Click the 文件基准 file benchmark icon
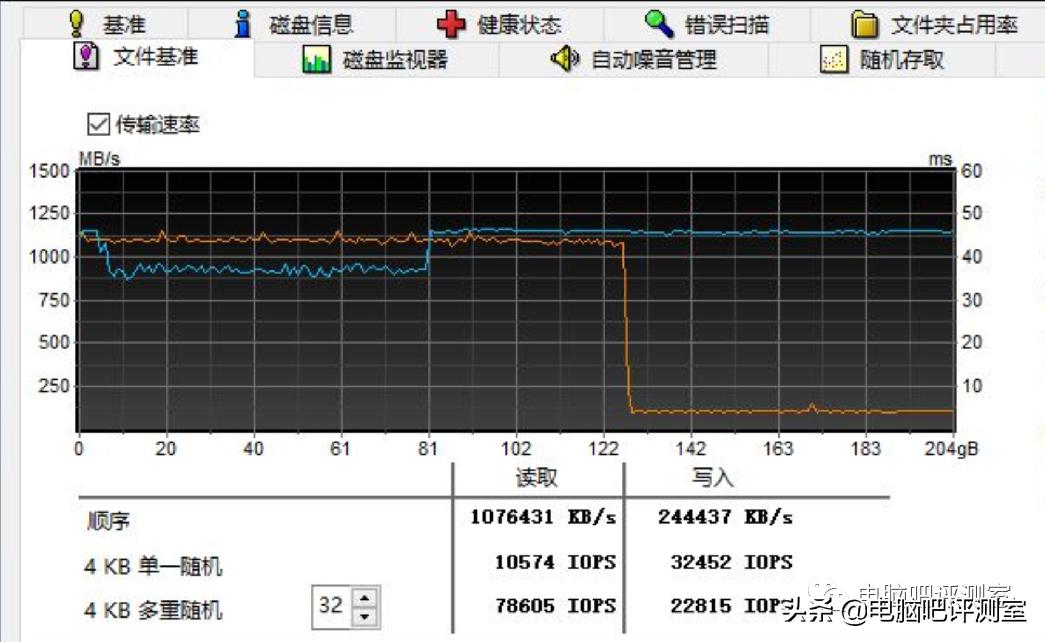 85,58
